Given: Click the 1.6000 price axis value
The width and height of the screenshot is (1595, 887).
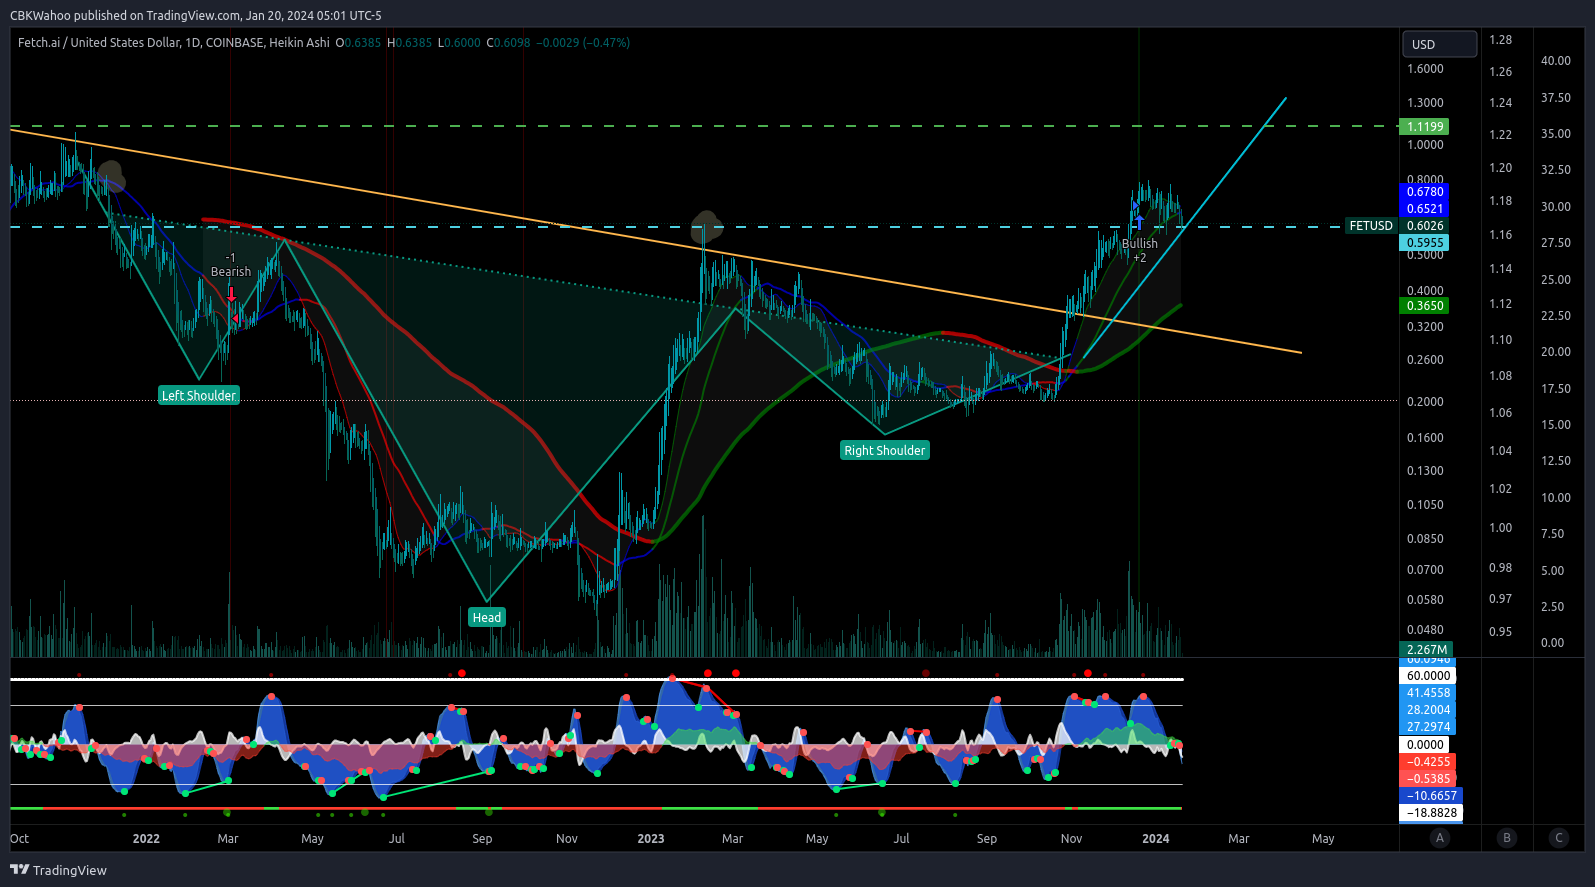Looking at the screenshot, I should pyautogui.click(x=1425, y=69).
